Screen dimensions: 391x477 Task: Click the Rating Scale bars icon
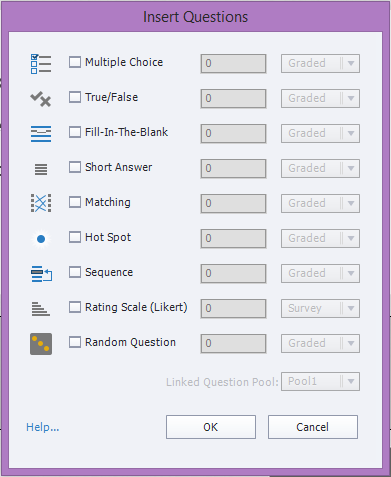(41, 309)
